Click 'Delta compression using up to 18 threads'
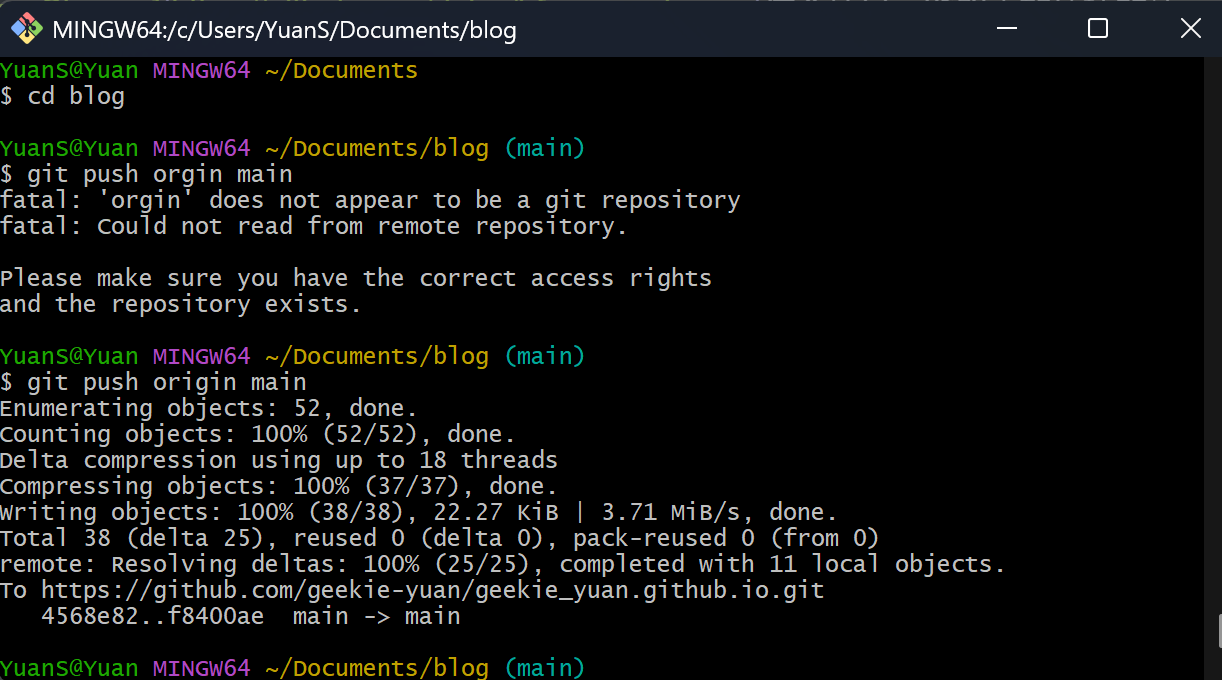This screenshot has width=1222, height=680. tap(278, 461)
